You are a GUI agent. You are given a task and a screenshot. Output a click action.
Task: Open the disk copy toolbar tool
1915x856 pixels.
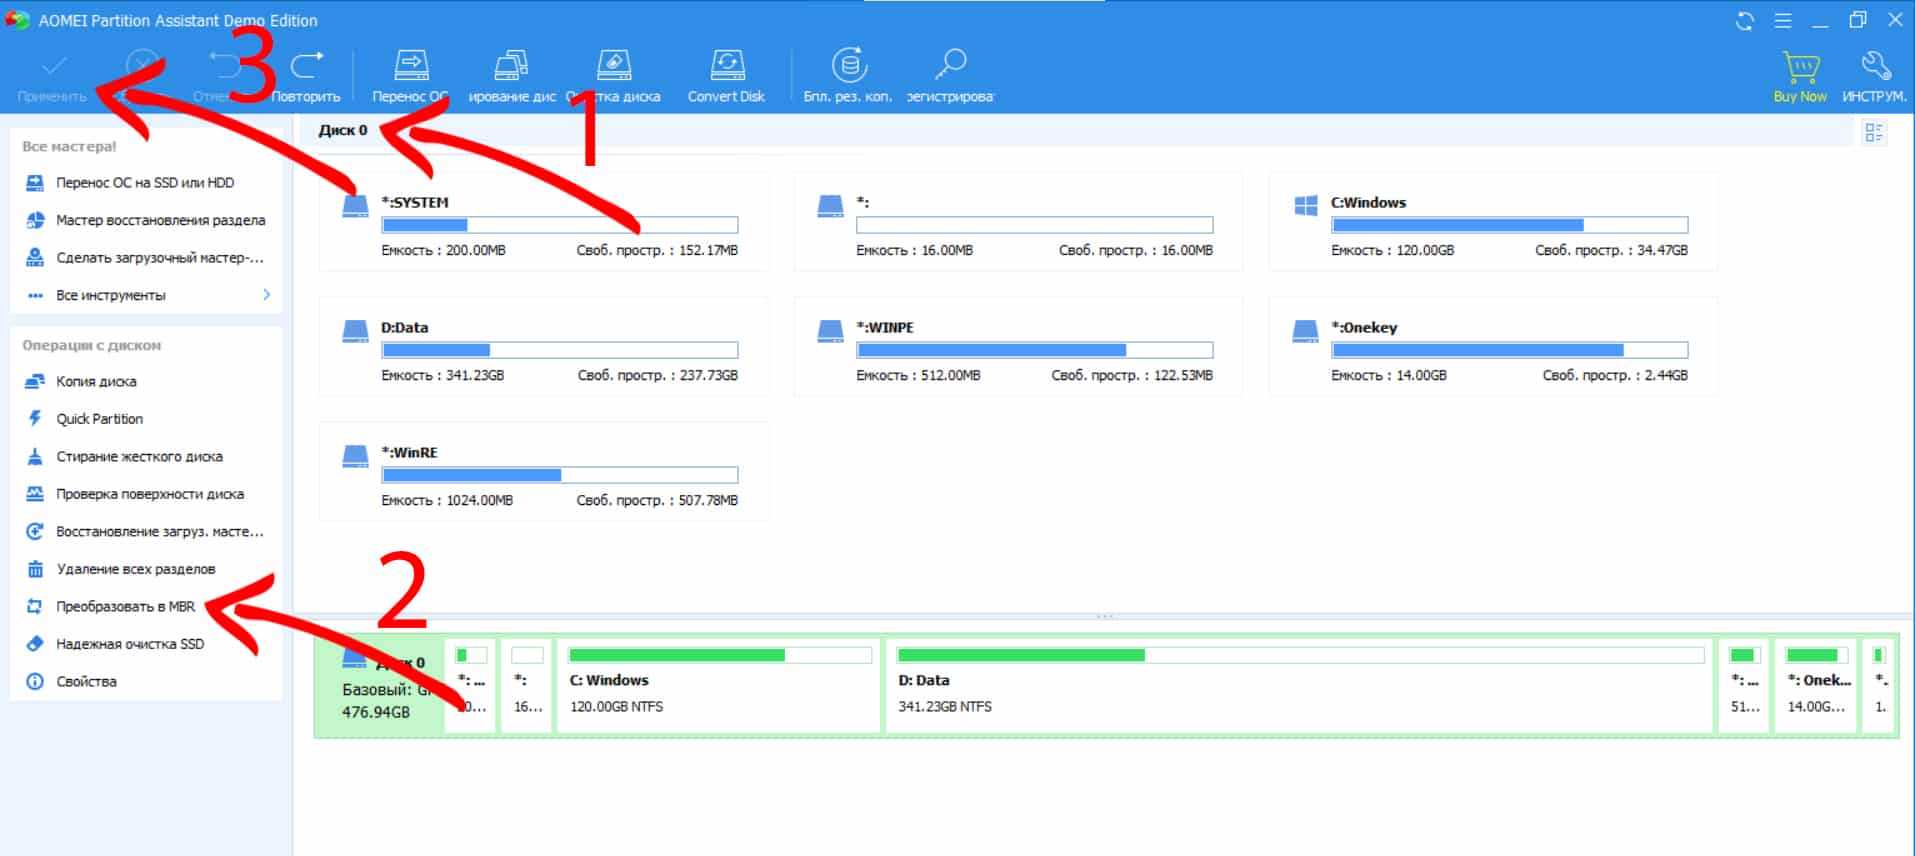coord(512,77)
